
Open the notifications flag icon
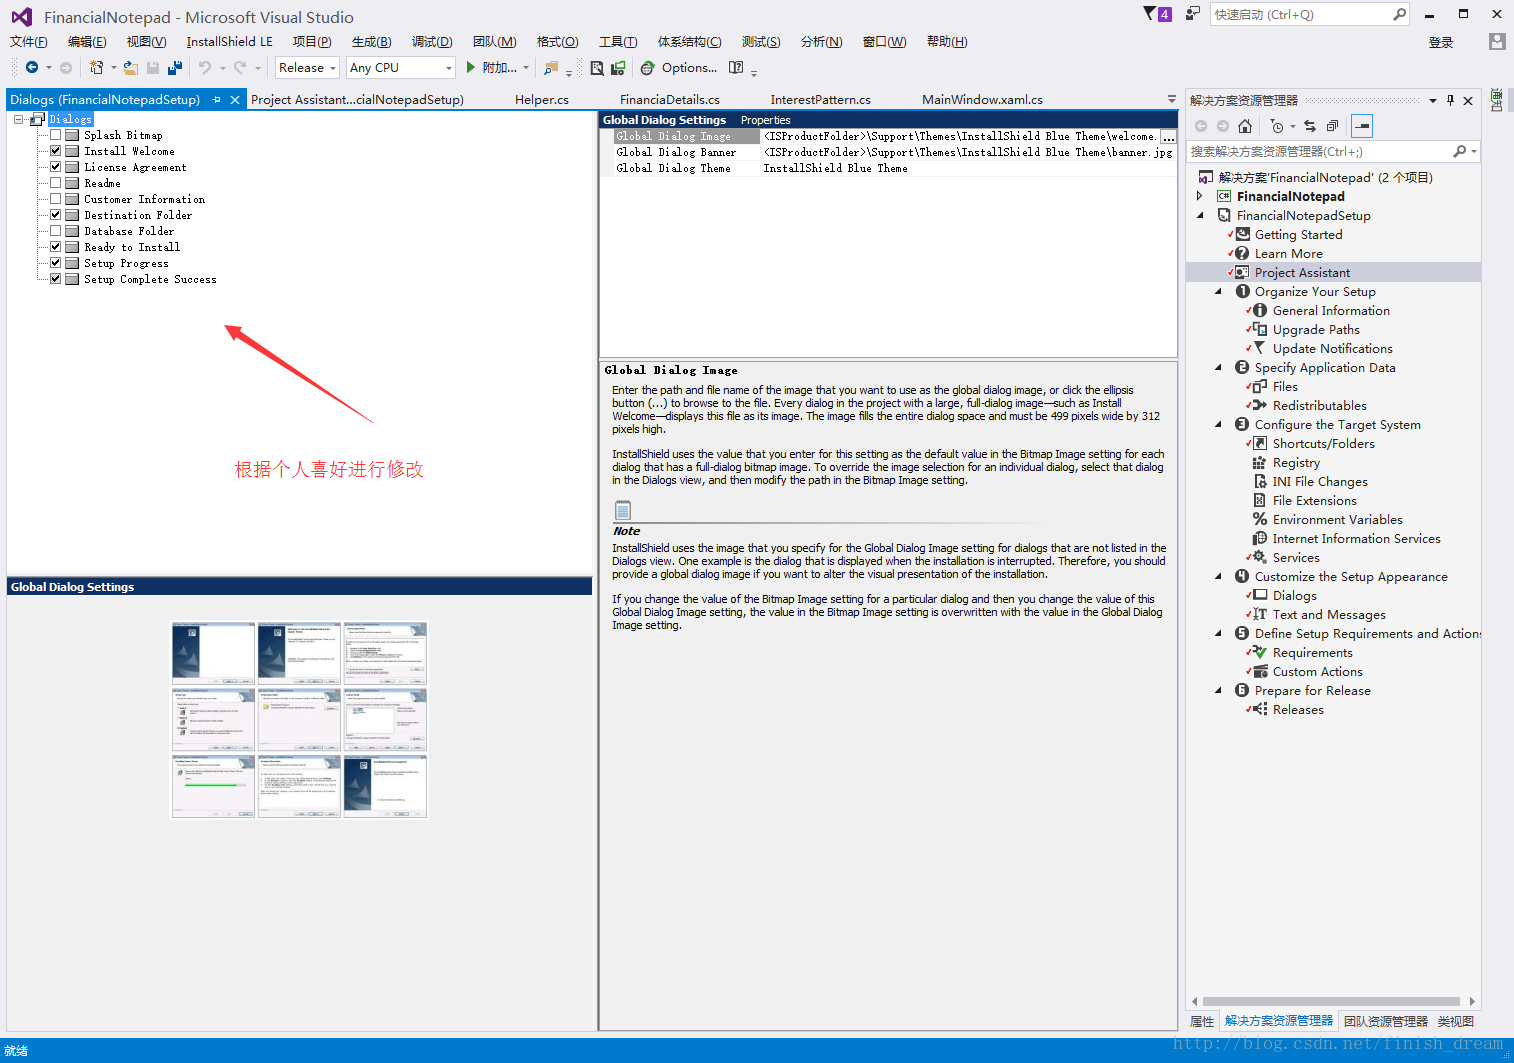(1157, 14)
